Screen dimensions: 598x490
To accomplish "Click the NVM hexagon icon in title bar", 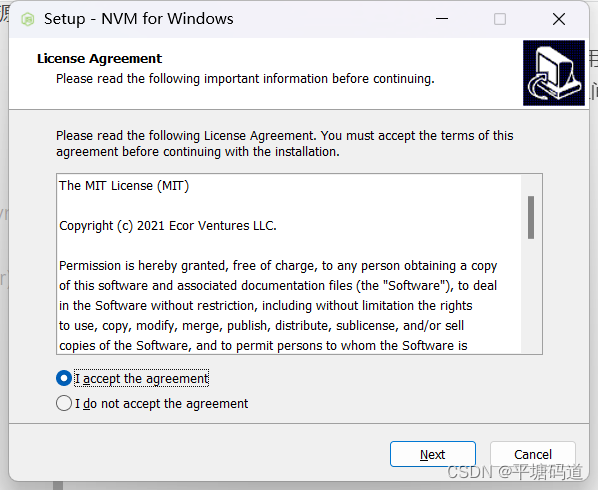I will (x=28, y=19).
